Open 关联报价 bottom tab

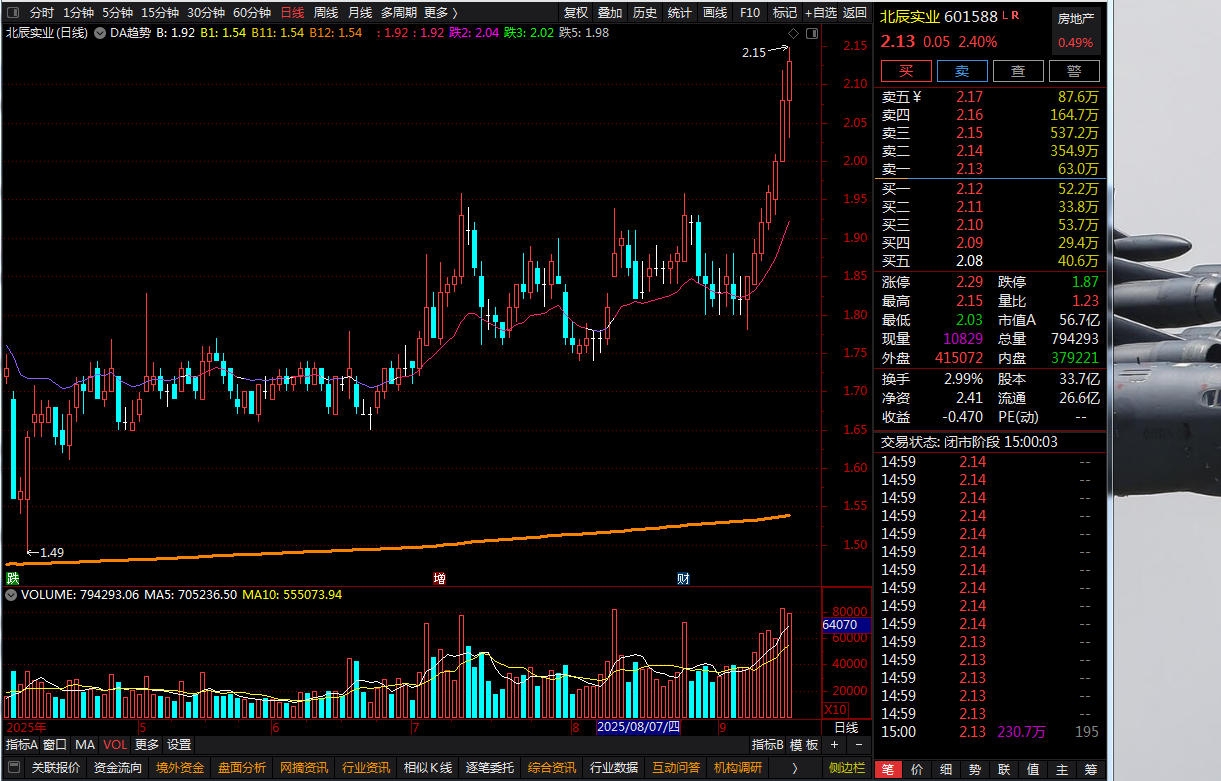[x=56, y=768]
